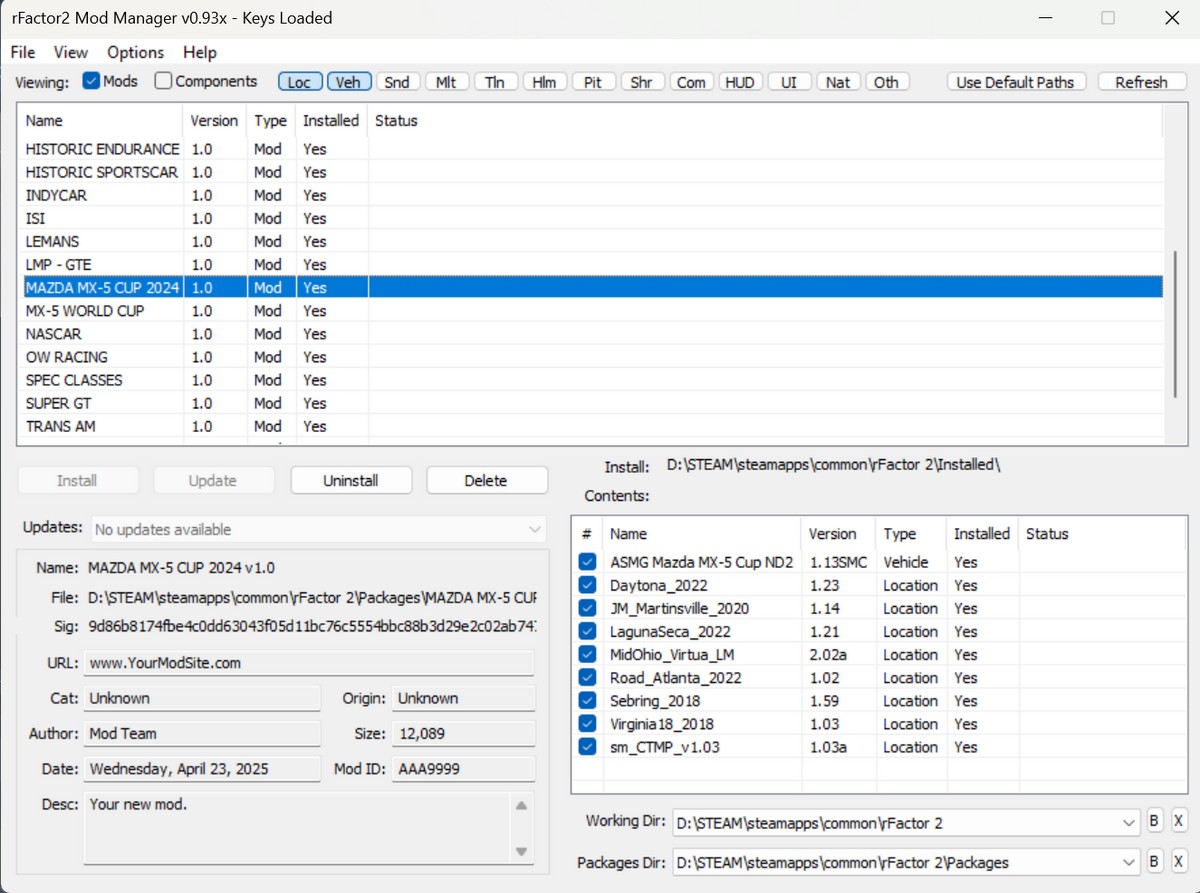Open the Help menu
Screen dimensions: 1200x893
tap(200, 52)
